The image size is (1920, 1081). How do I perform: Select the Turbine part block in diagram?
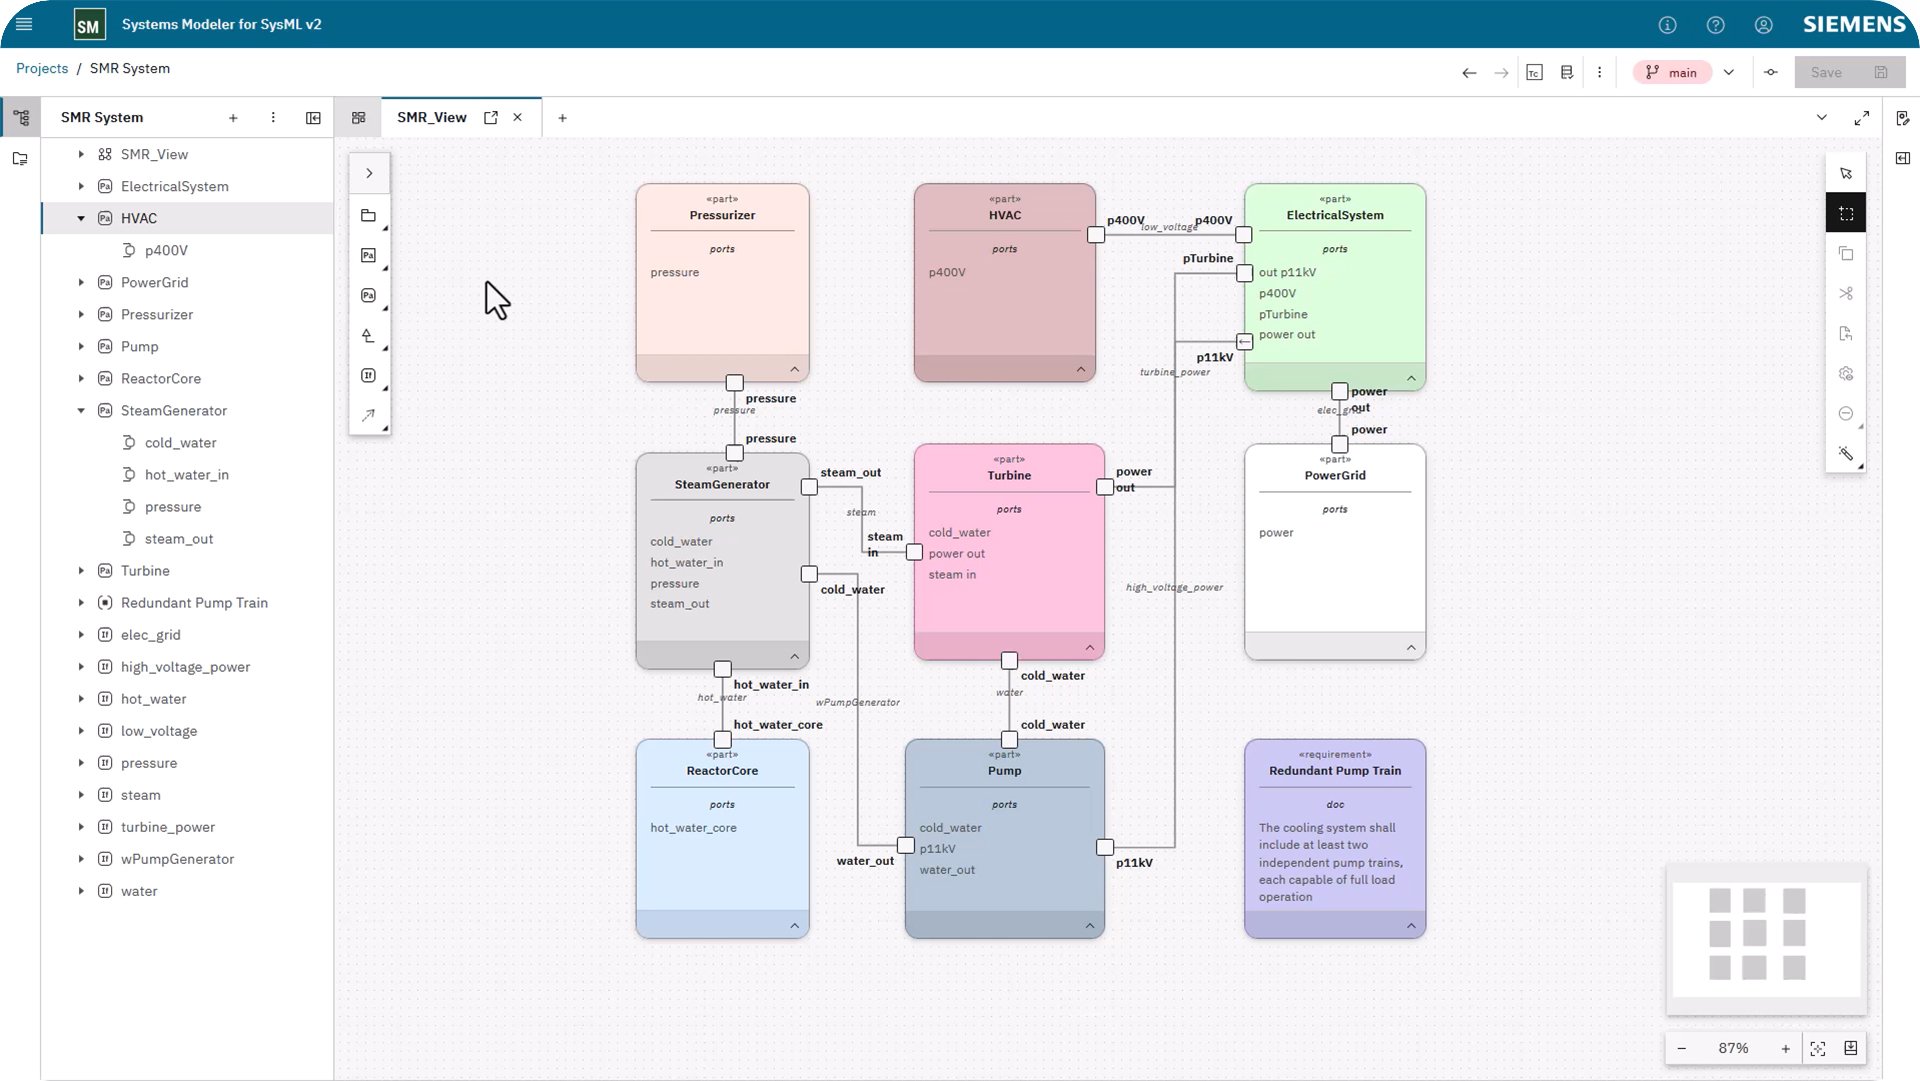(x=1009, y=552)
